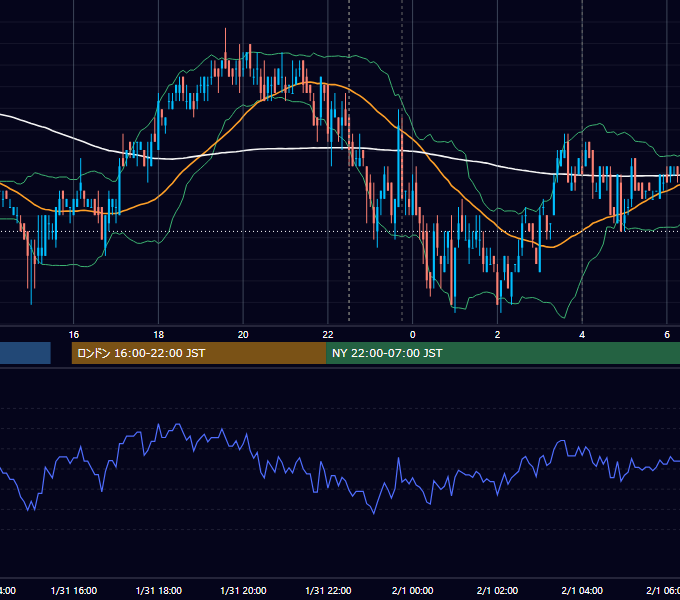The height and width of the screenshot is (600, 680).
Task: Click the '0' hour label on price chart axis
Action: coord(412,335)
